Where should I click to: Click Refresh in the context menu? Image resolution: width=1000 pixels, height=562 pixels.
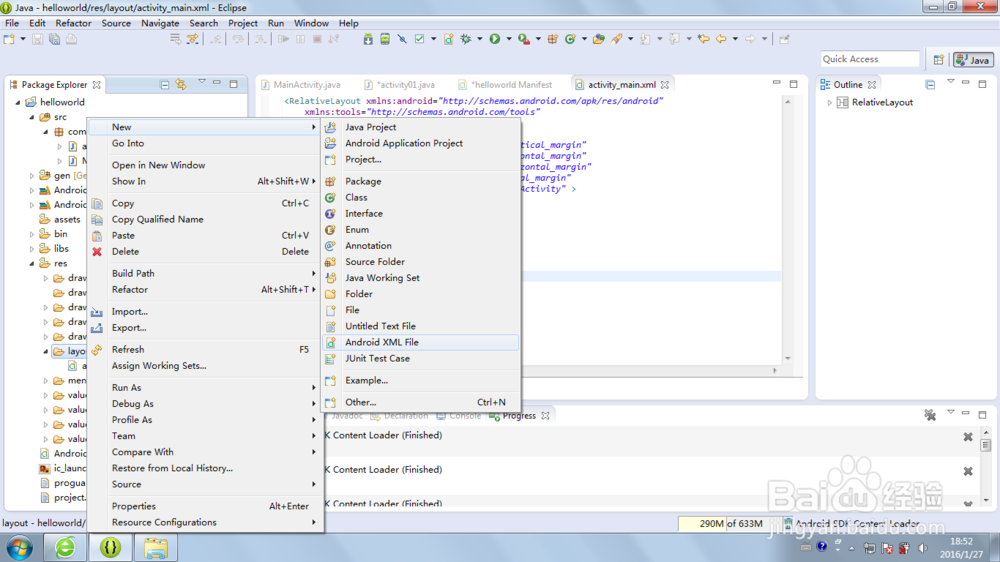tap(204, 350)
